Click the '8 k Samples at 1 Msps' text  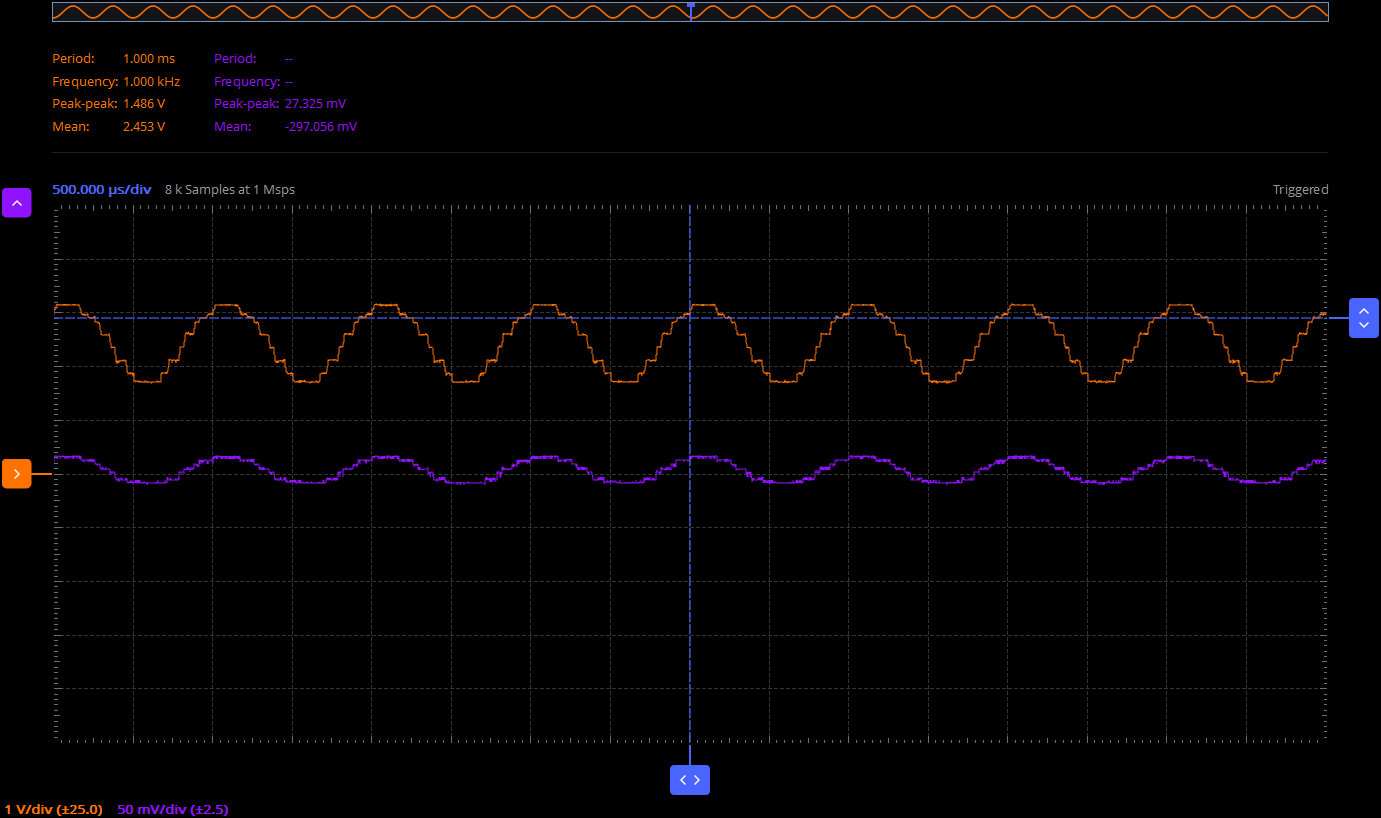[x=230, y=190]
